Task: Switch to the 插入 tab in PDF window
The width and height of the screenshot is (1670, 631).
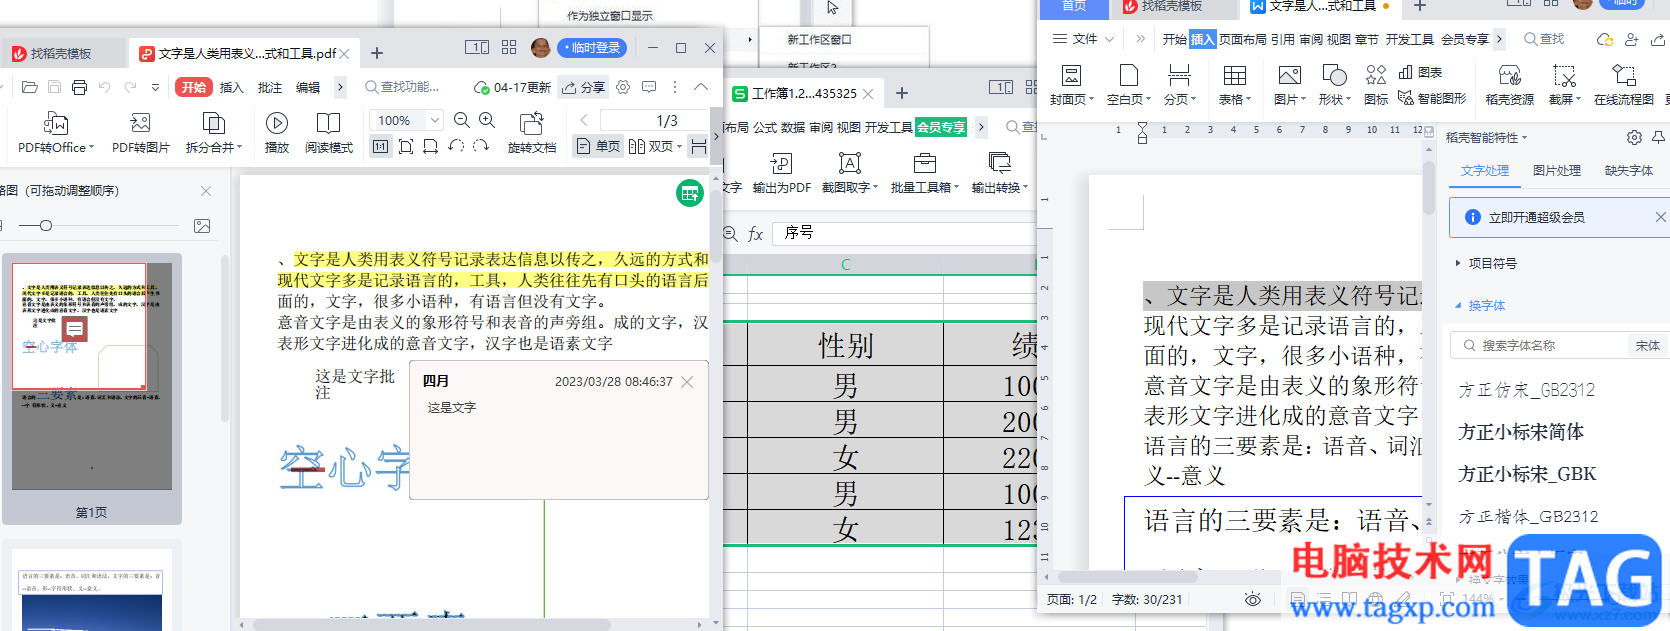Action: pos(232,87)
